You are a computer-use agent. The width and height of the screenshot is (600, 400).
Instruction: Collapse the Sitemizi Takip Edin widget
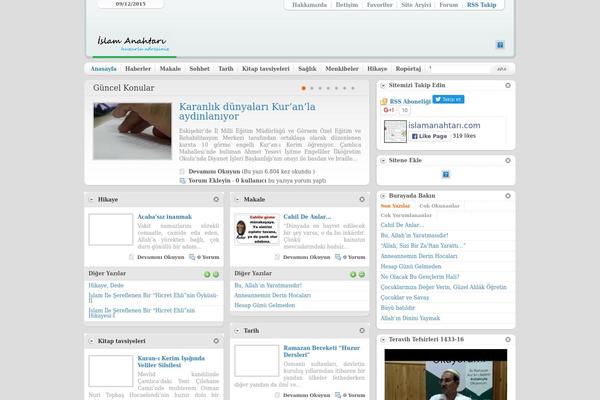point(383,85)
